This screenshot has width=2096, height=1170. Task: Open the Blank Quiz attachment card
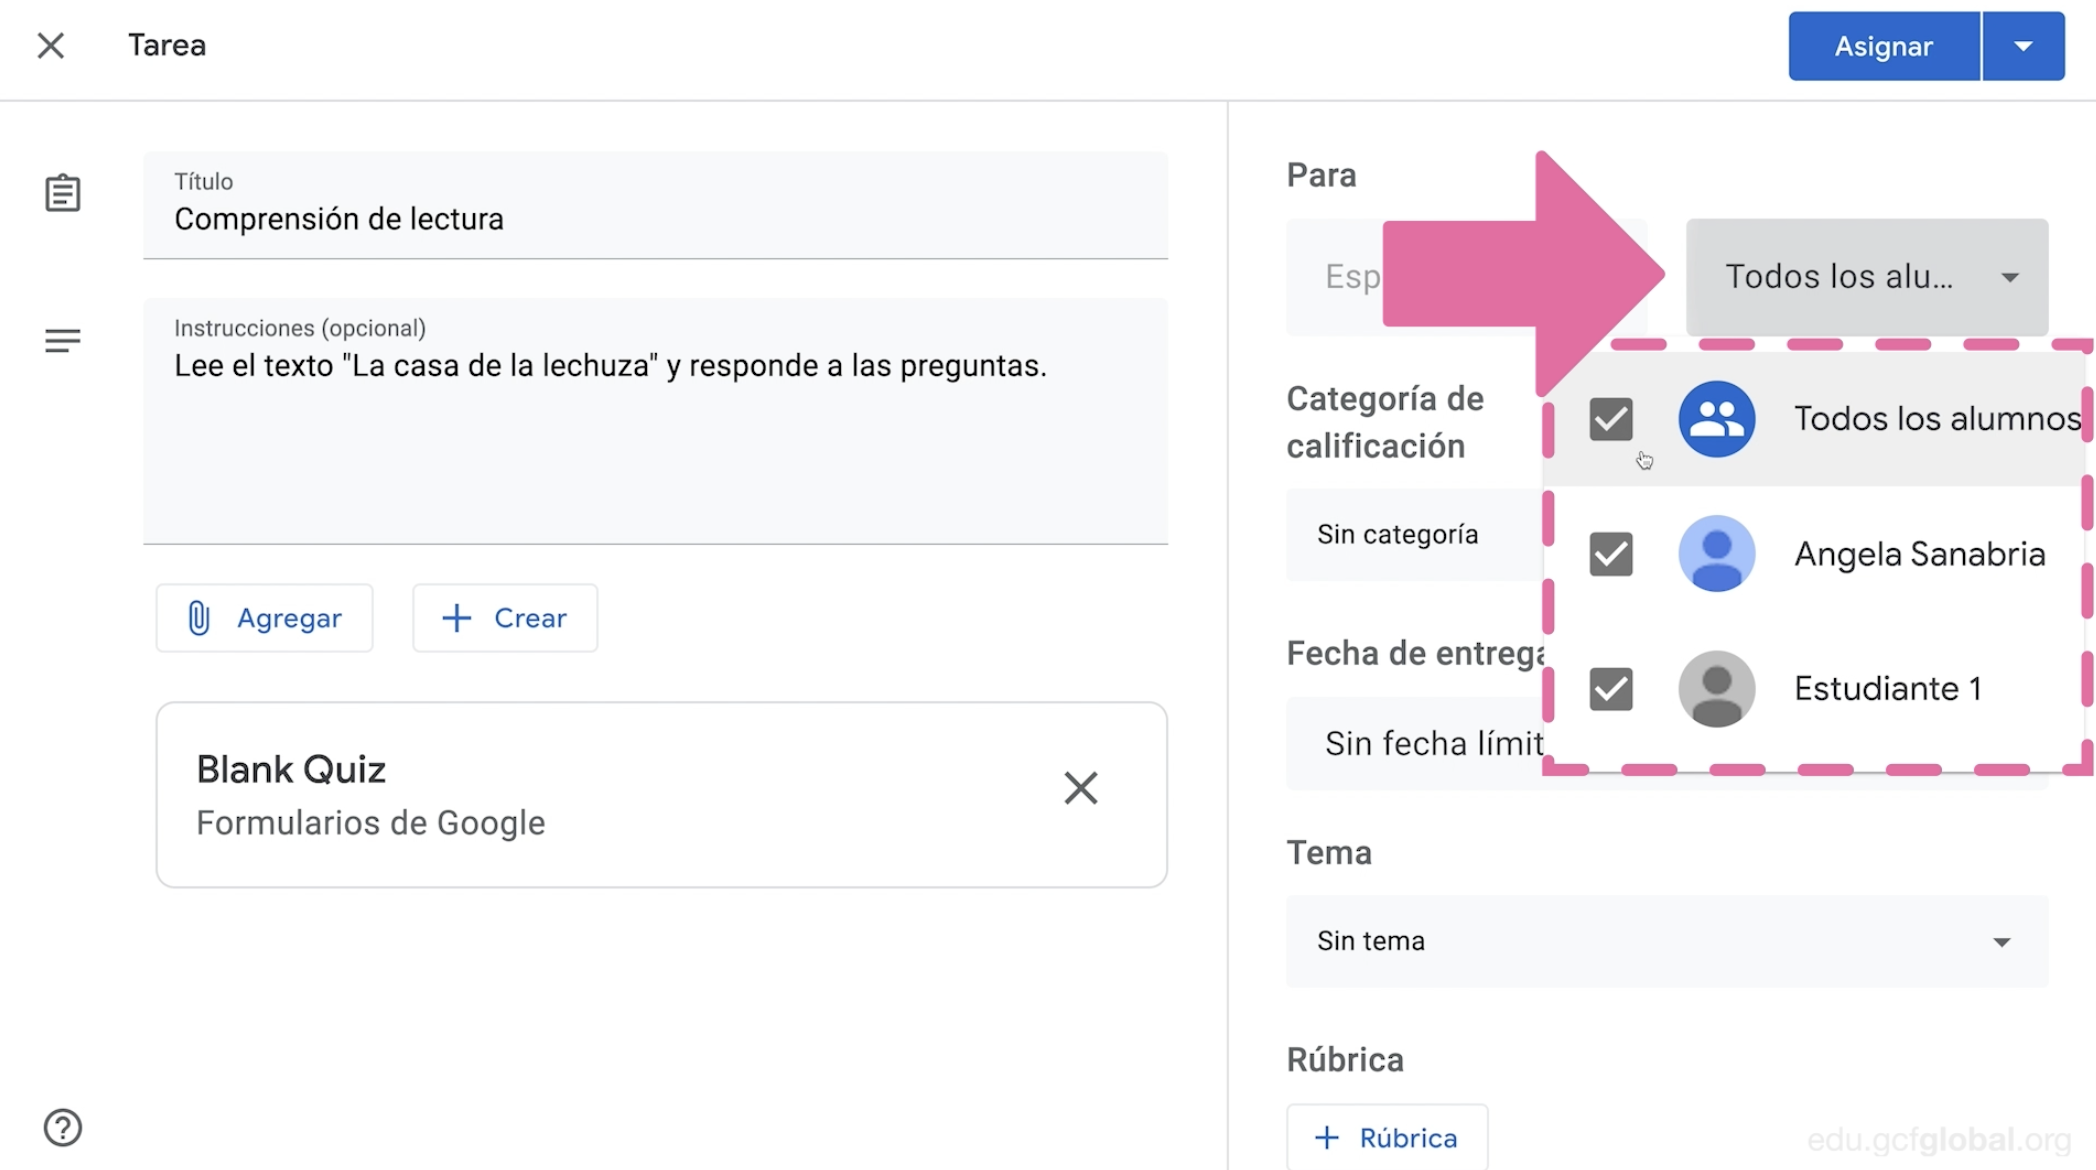[661, 795]
